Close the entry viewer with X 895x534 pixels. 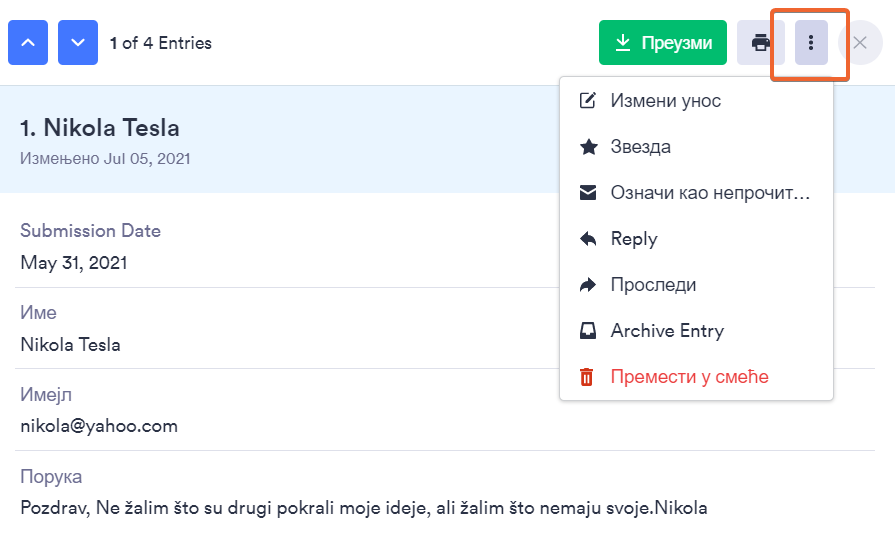859,43
